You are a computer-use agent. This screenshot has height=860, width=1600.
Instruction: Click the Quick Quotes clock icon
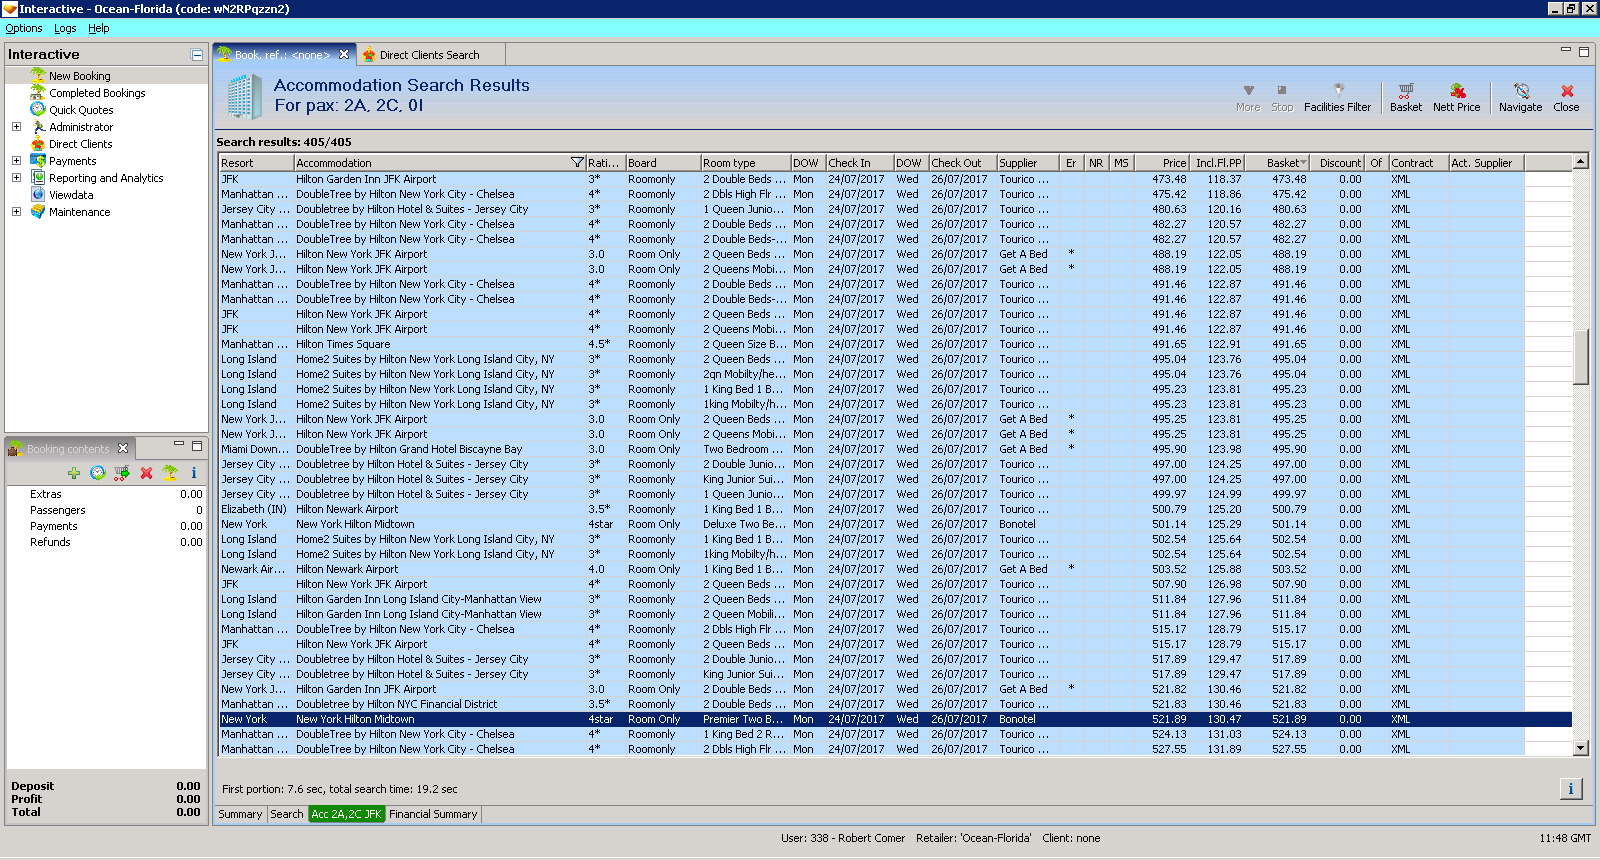coord(38,109)
